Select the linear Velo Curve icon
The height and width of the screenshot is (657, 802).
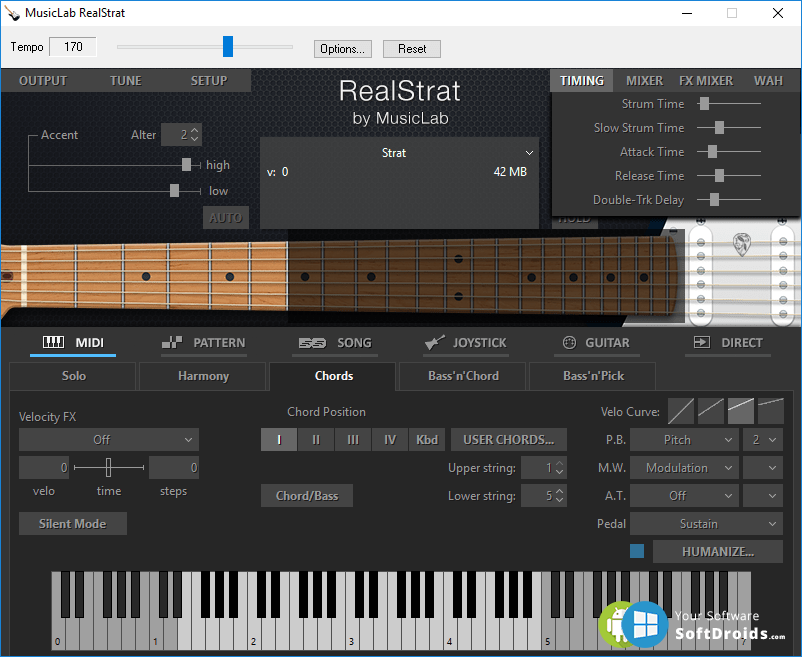tap(681, 412)
